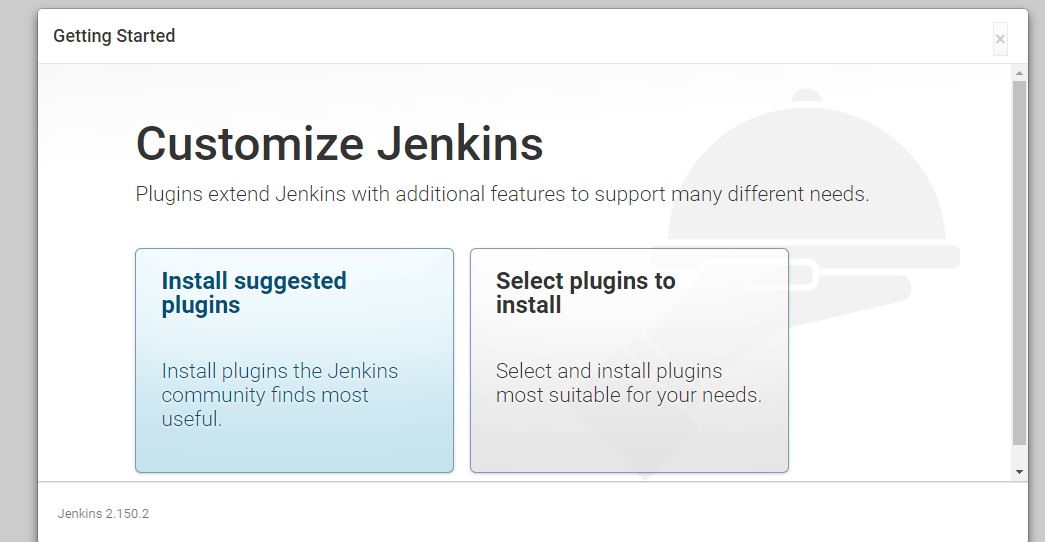Click the 'Select plugins to install' bold title text
The image size is (1045, 542).
585,293
